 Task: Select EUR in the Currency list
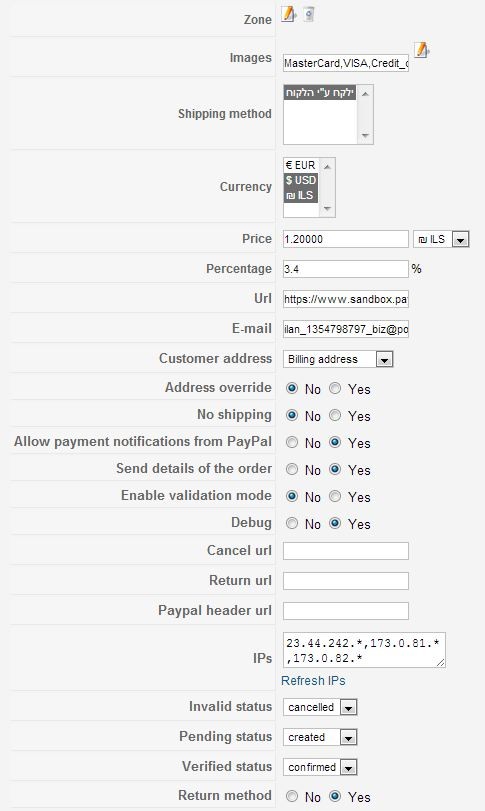click(300, 166)
